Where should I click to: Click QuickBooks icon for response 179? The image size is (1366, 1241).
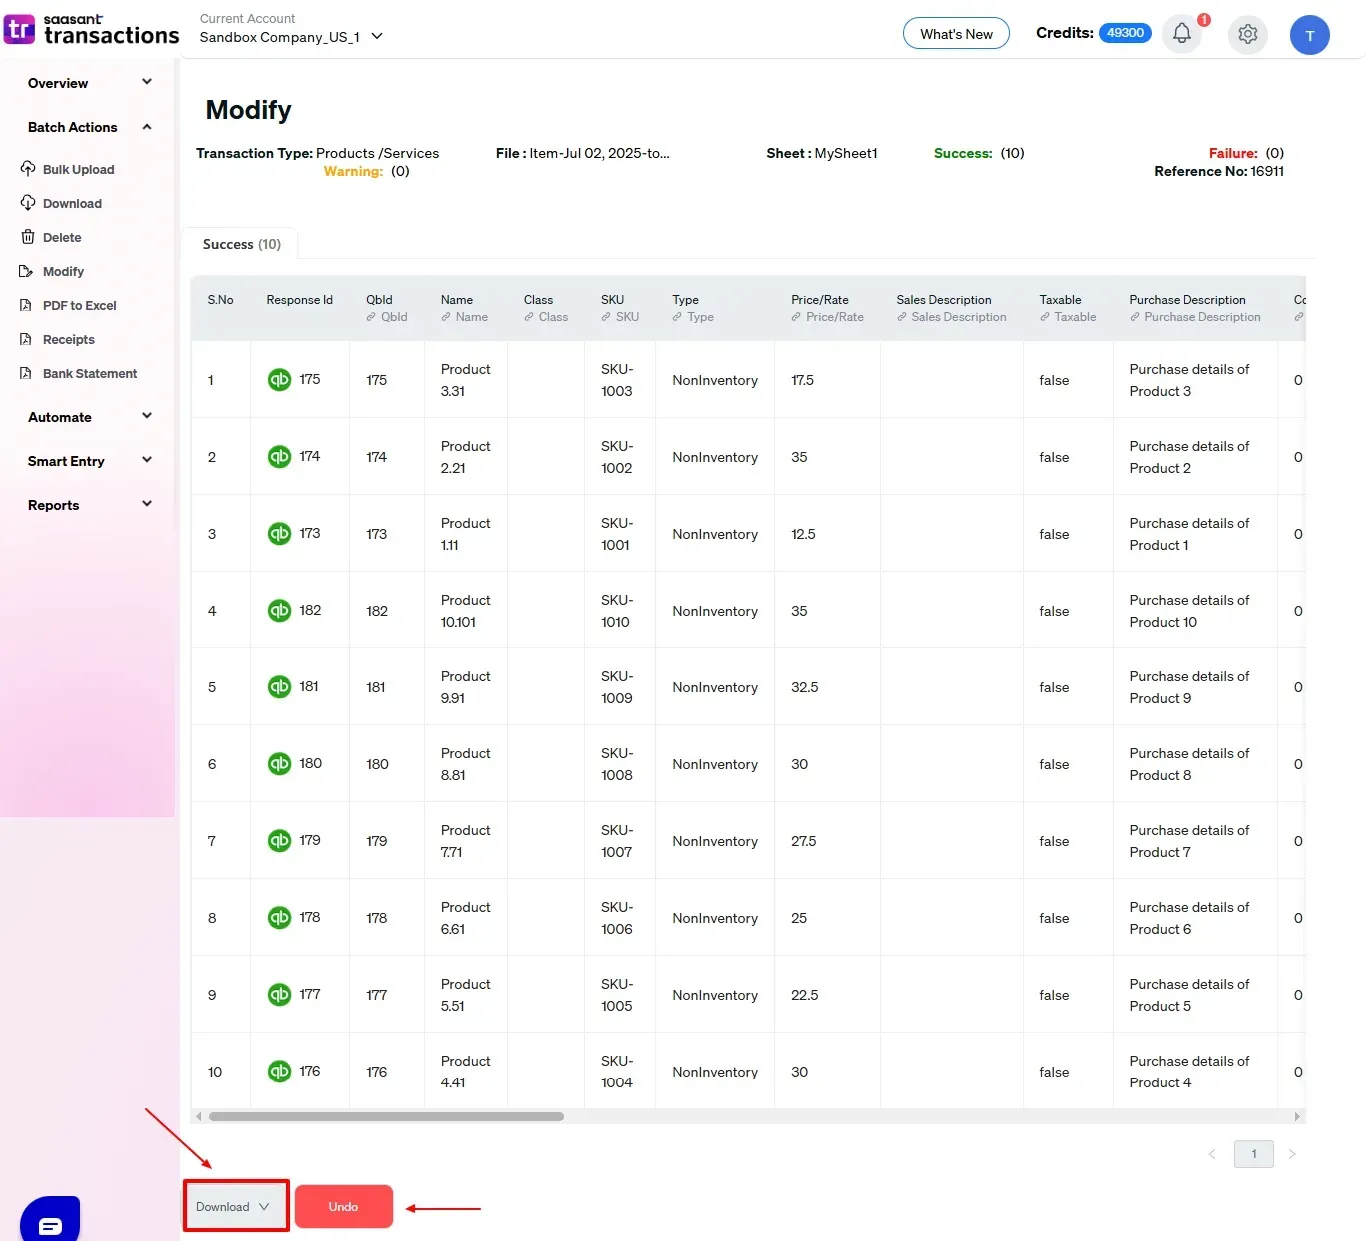(x=279, y=841)
